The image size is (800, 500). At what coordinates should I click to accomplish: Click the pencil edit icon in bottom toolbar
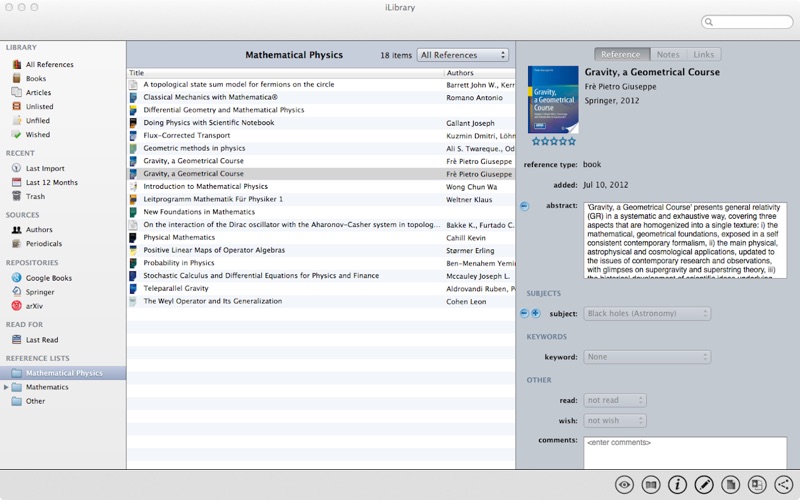(704, 485)
